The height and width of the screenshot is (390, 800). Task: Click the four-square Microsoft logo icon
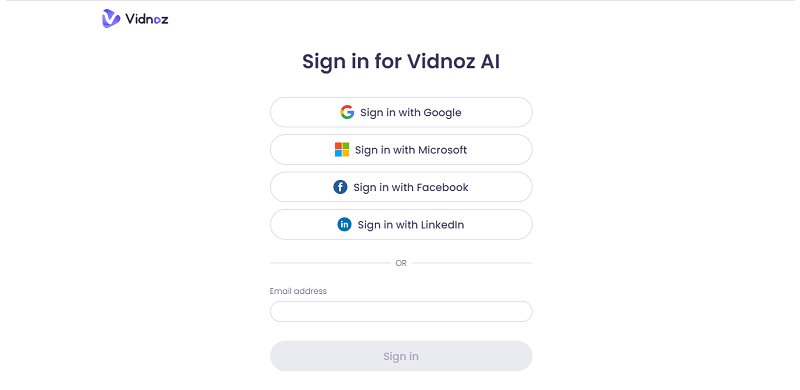pyautogui.click(x=342, y=150)
